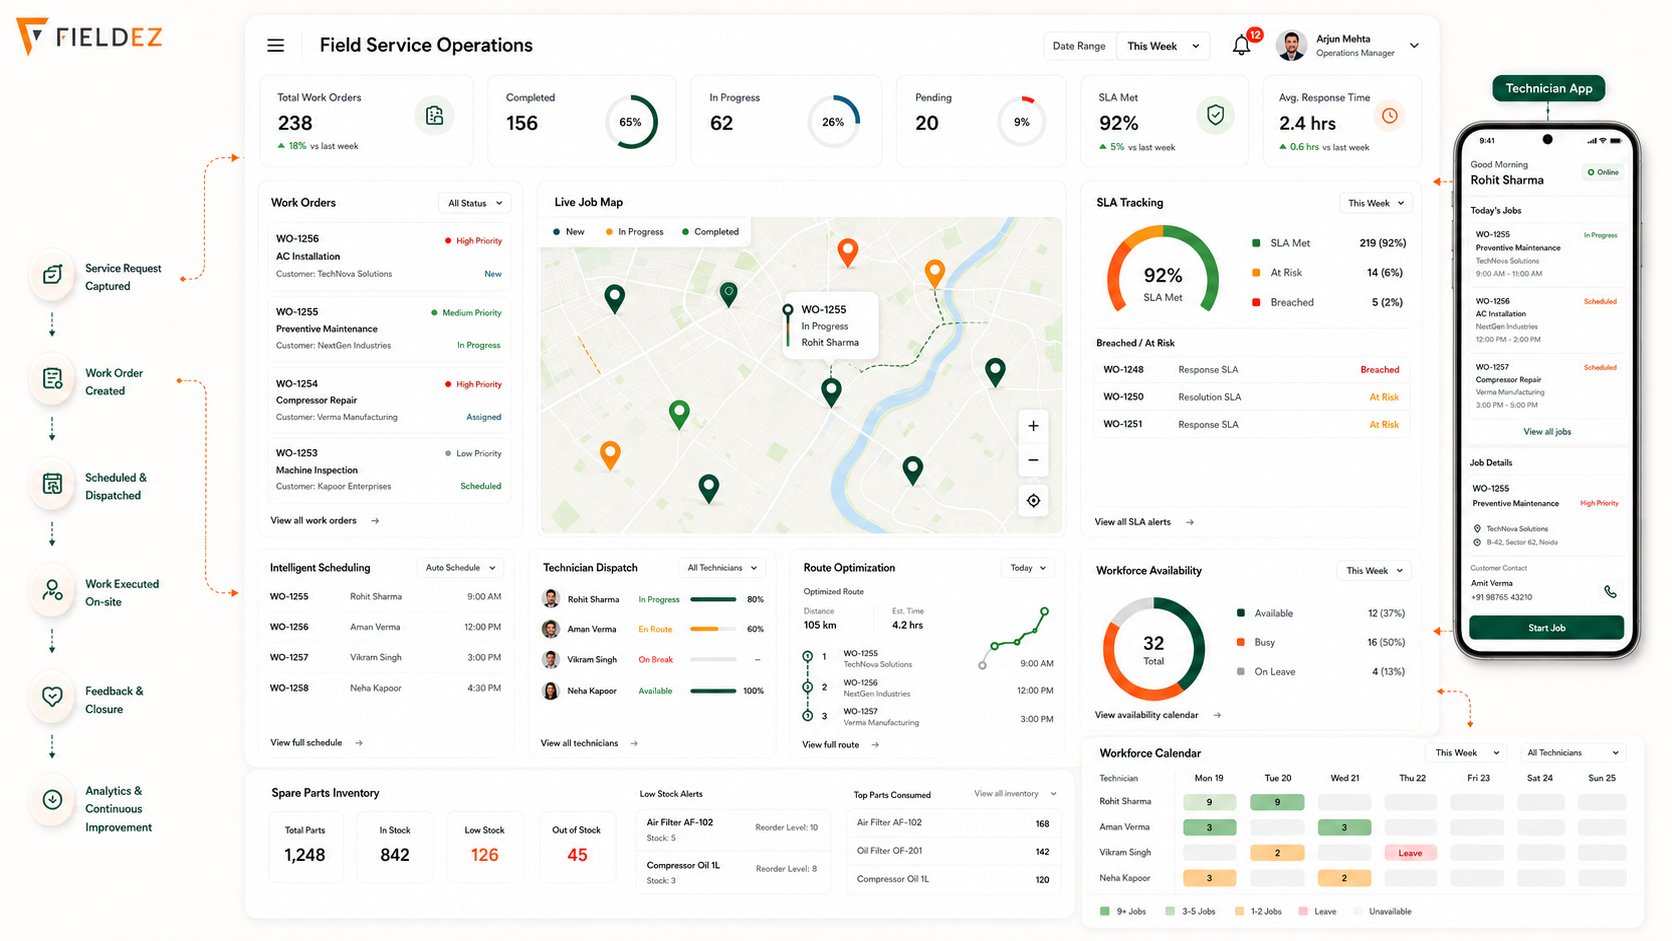Click Rohit Sharma's Mon 19 calendar cell

pyautogui.click(x=1209, y=802)
